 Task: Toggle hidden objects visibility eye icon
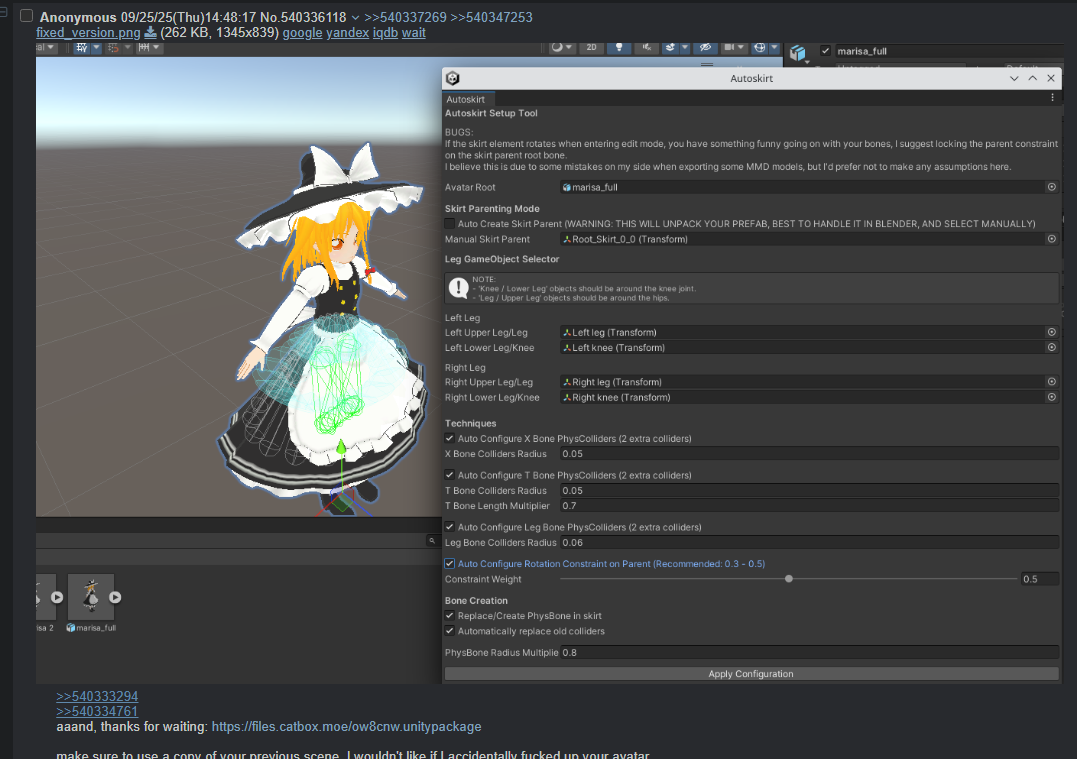pyautogui.click(x=705, y=47)
